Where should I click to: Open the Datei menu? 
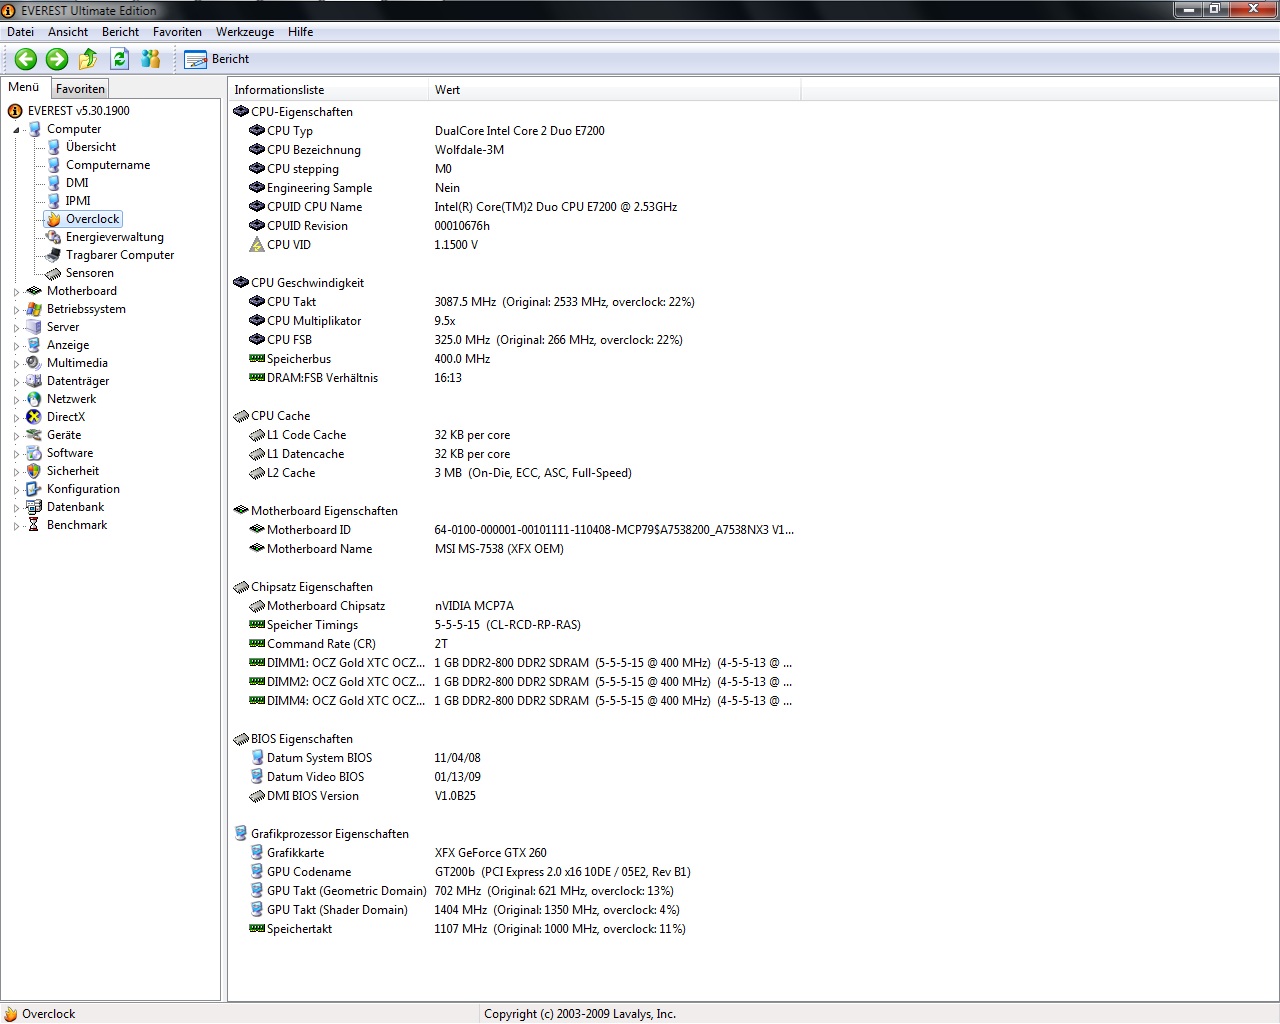coord(20,32)
